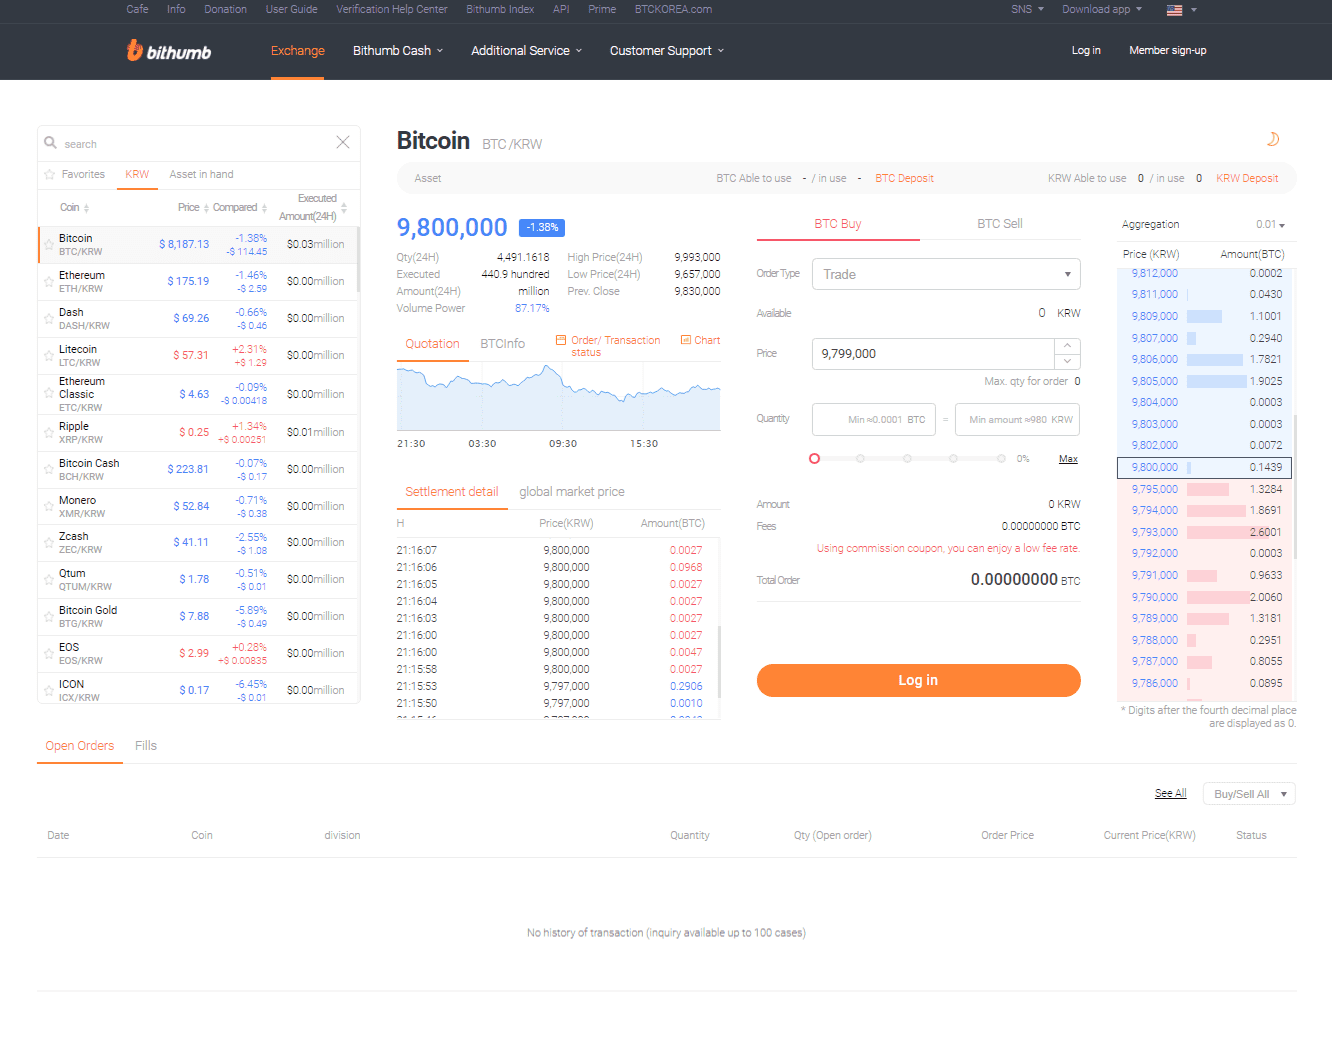The image size is (1332, 1043).
Task: Select the BTC Buy tab
Action: point(838,224)
